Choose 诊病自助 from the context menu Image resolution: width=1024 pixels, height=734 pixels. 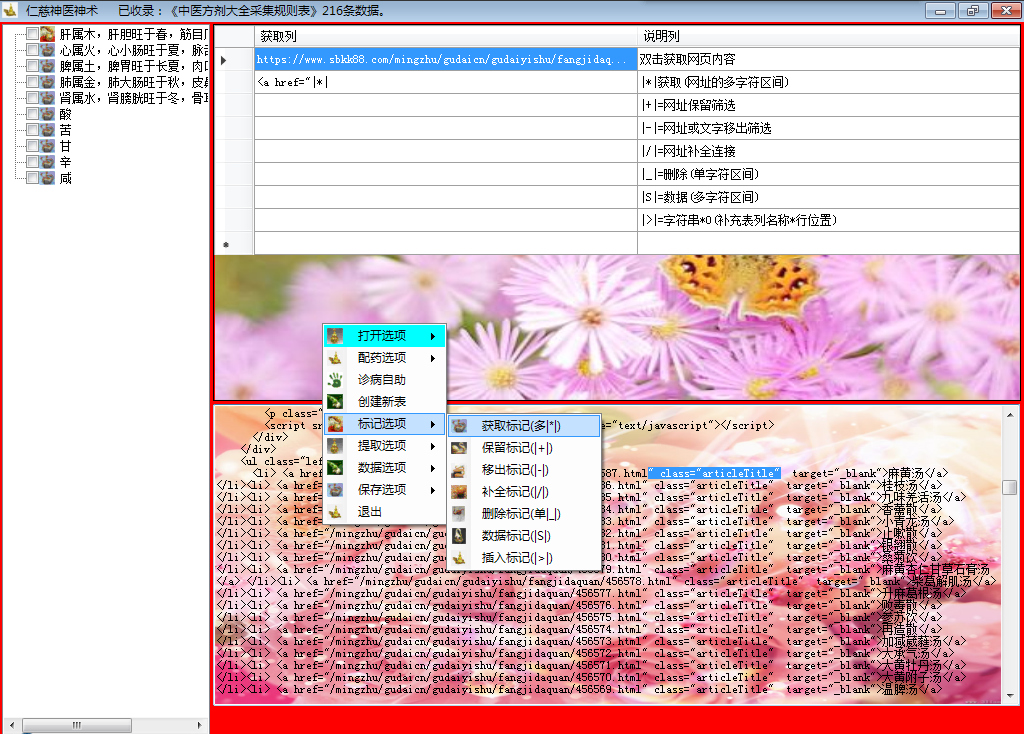(385, 380)
